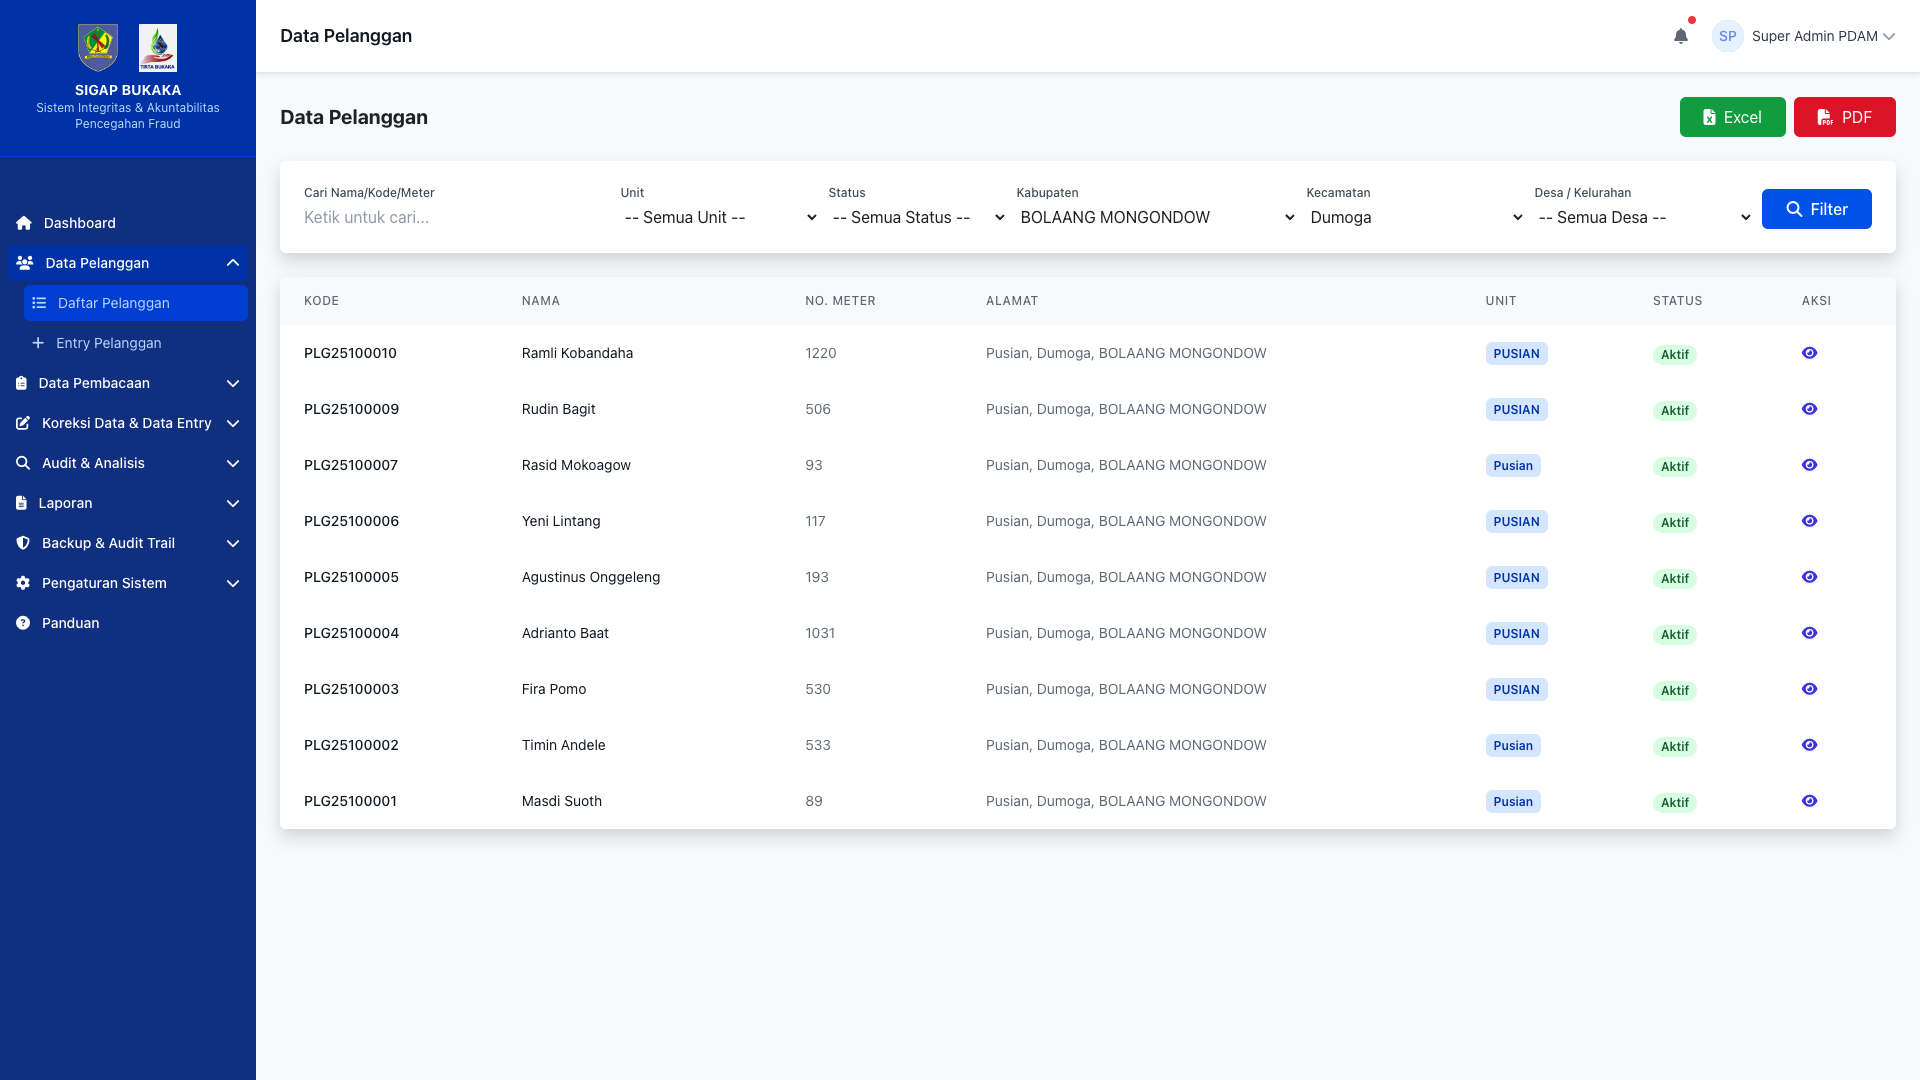View Masdi Suoth record via eye icon

coord(1809,801)
